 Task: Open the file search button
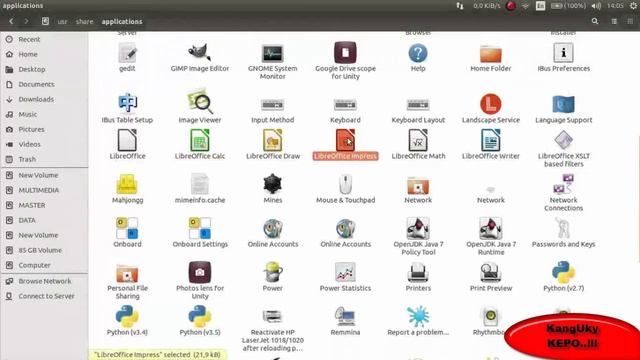click(595, 21)
